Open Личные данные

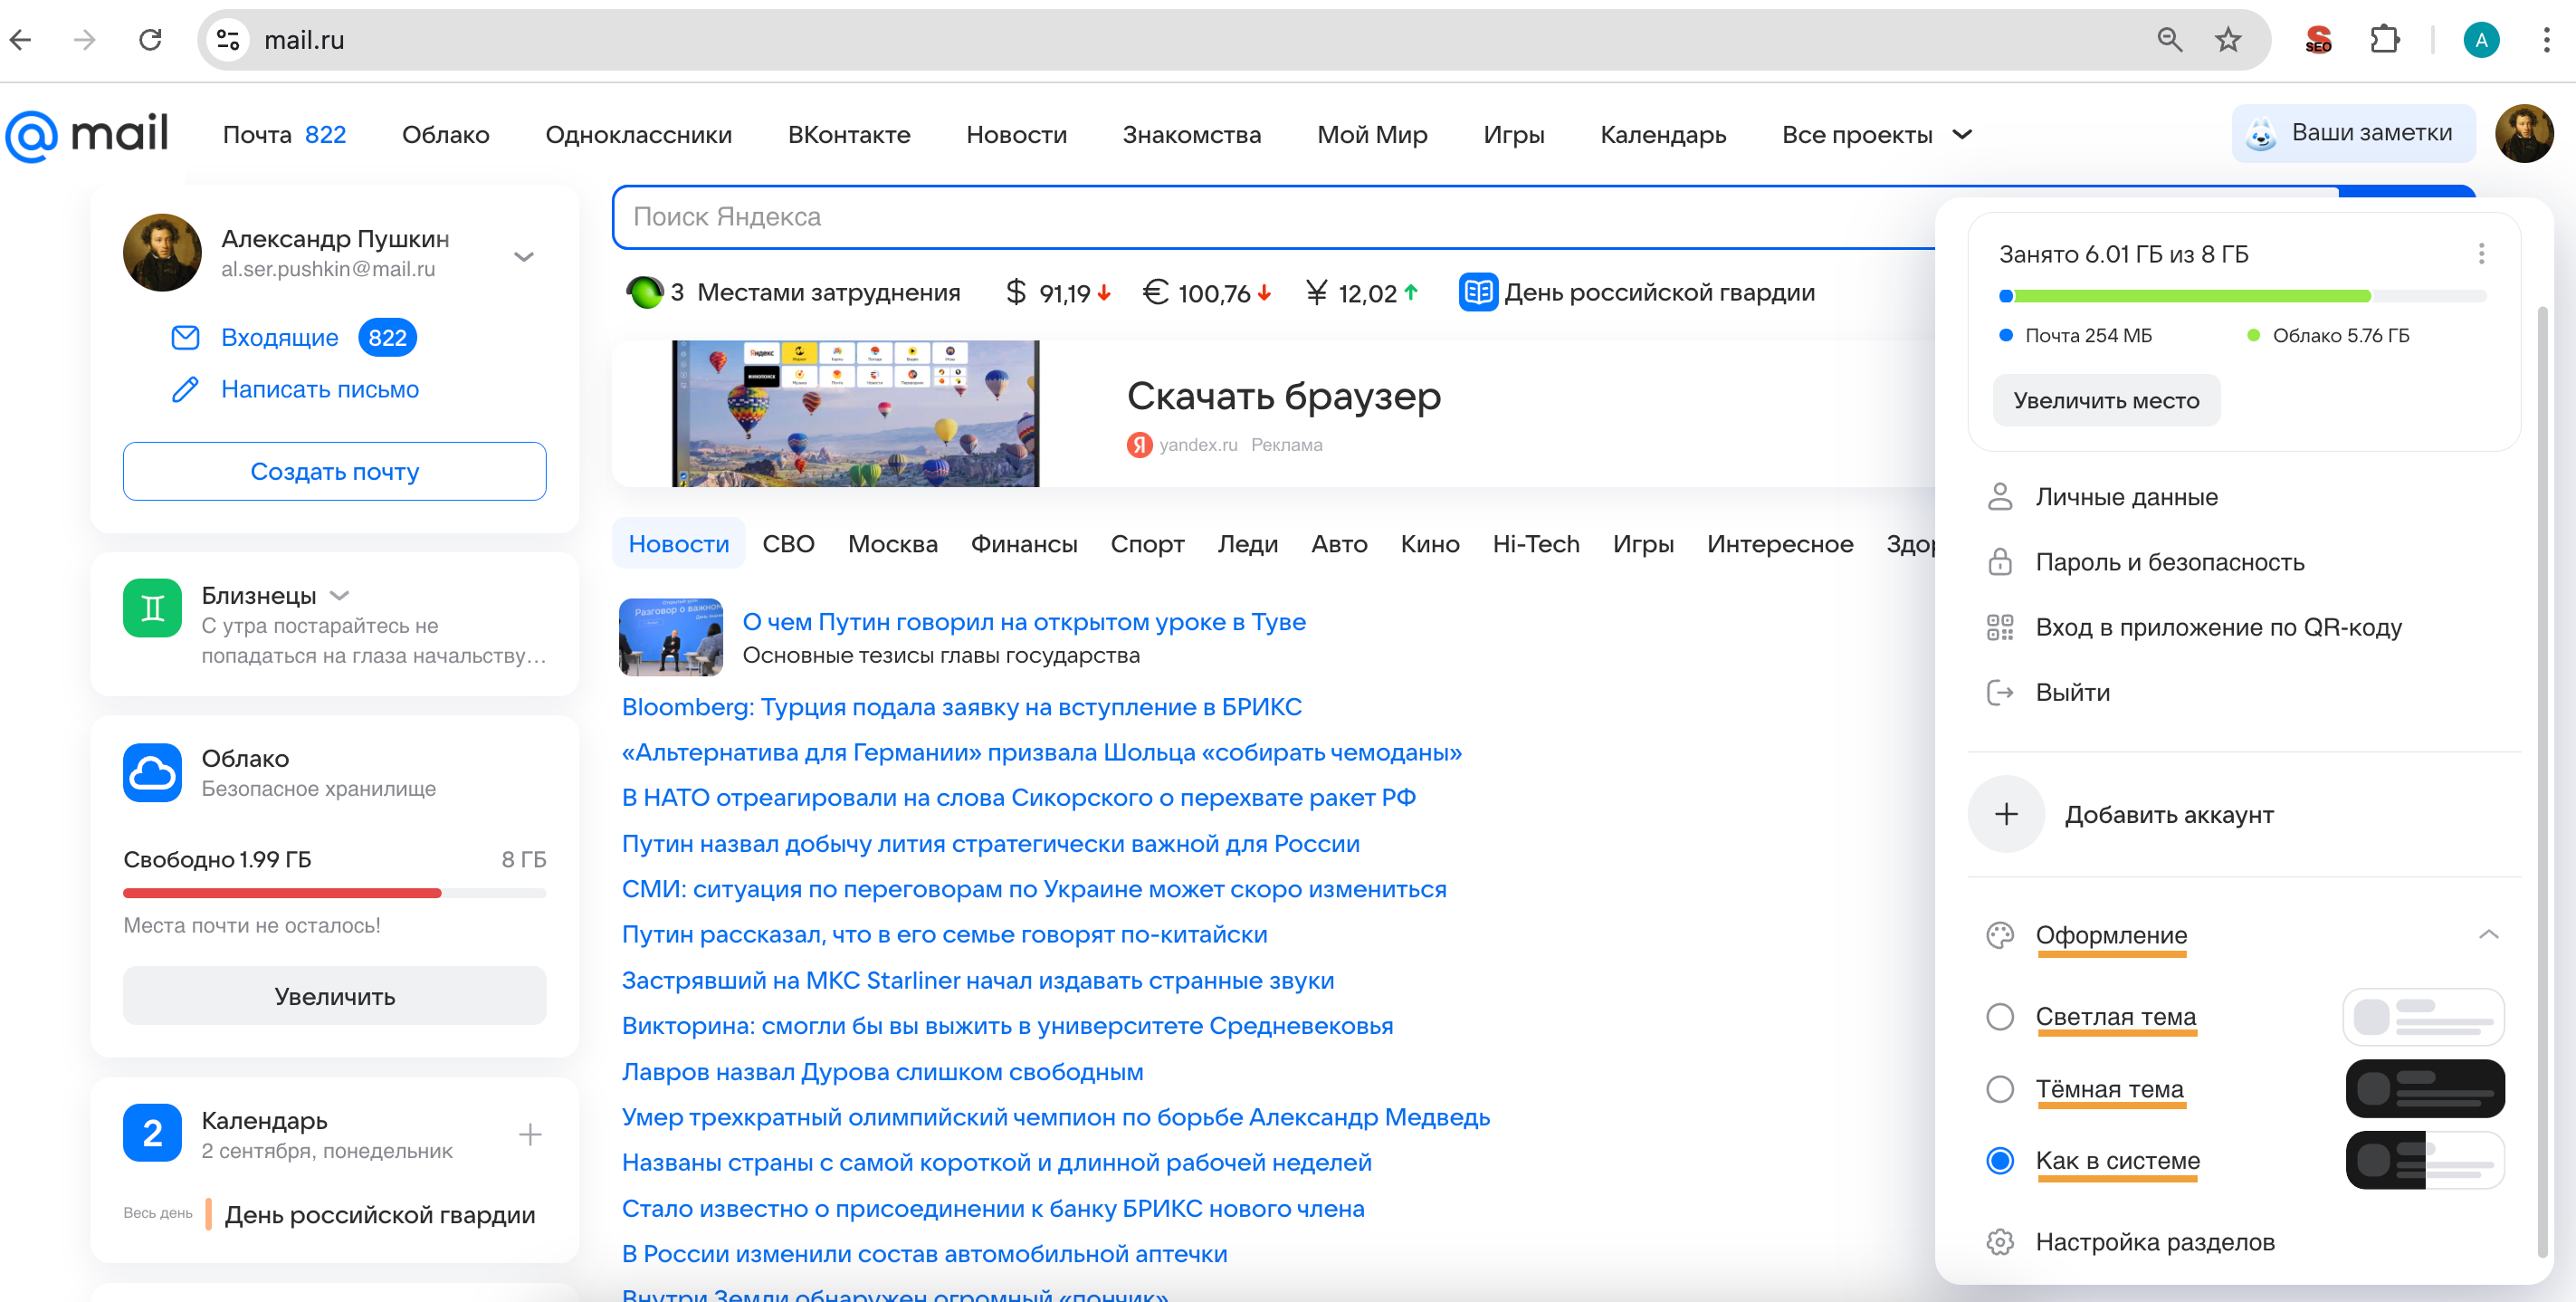[2102, 496]
